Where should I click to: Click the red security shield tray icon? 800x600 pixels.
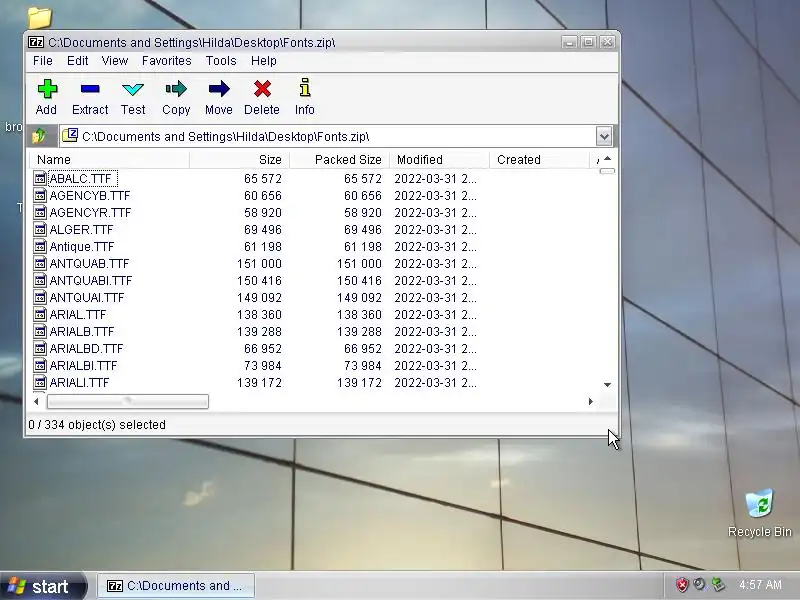click(682, 585)
